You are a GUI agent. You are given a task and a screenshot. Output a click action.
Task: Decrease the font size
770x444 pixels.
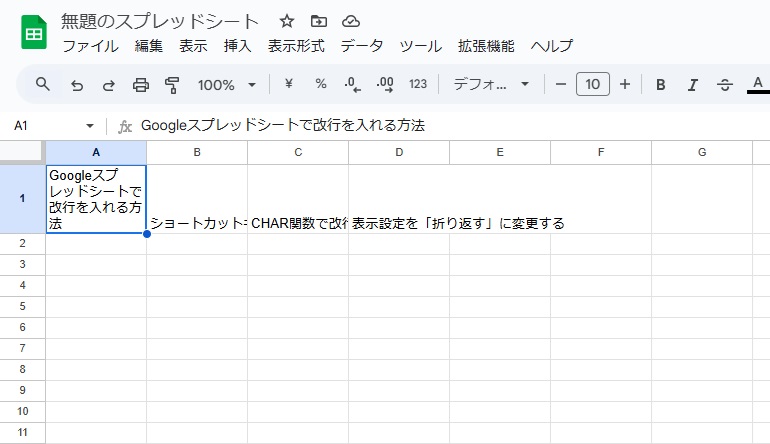[x=561, y=84]
